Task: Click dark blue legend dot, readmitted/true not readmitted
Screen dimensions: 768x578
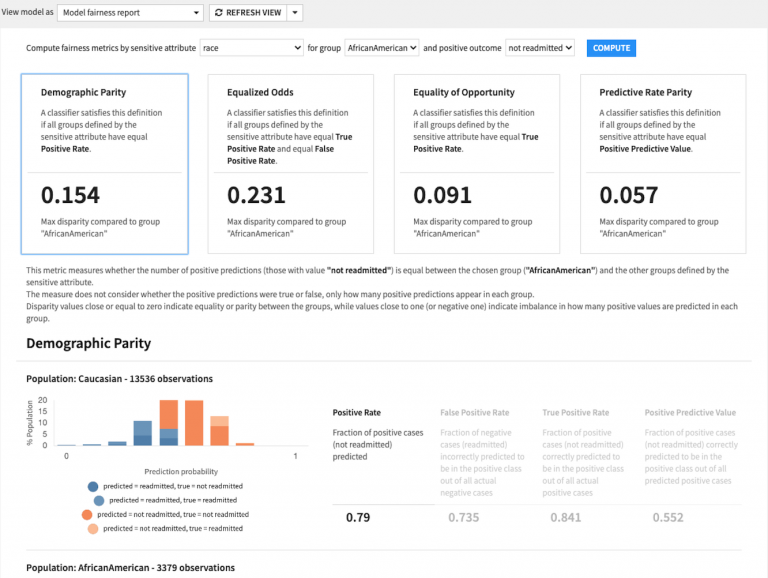Action: (93, 486)
